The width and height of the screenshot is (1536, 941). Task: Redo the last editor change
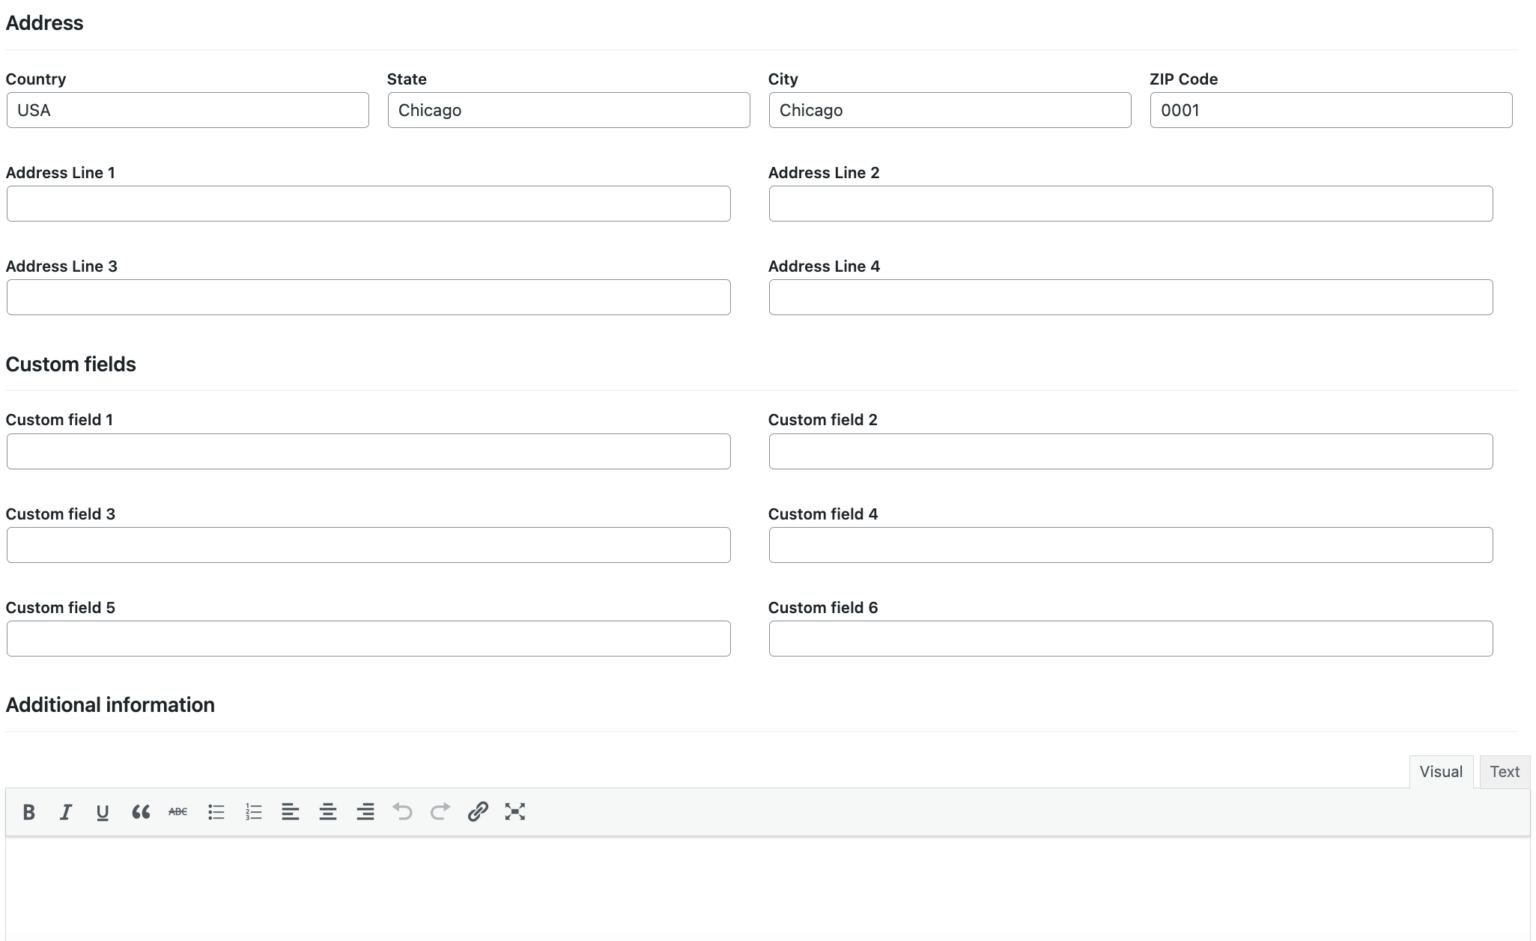coord(440,812)
